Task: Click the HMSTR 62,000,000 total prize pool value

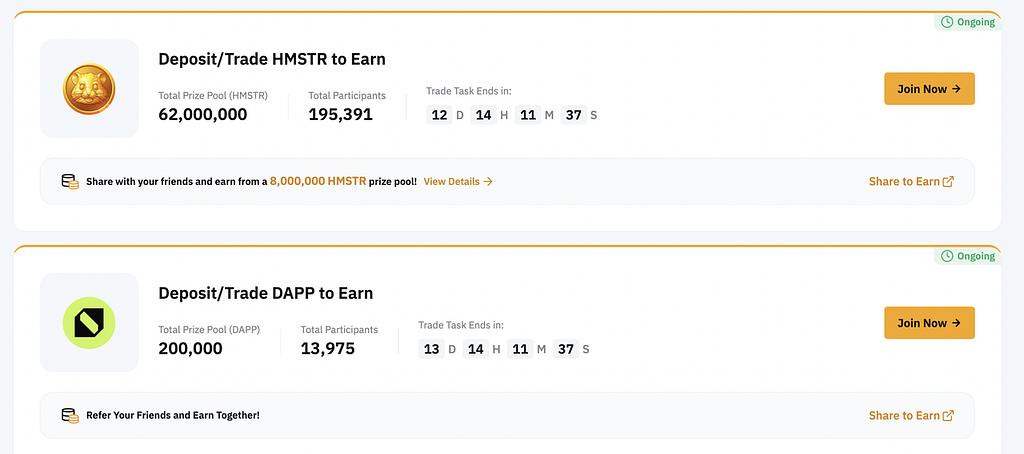Action: pos(203,114)
